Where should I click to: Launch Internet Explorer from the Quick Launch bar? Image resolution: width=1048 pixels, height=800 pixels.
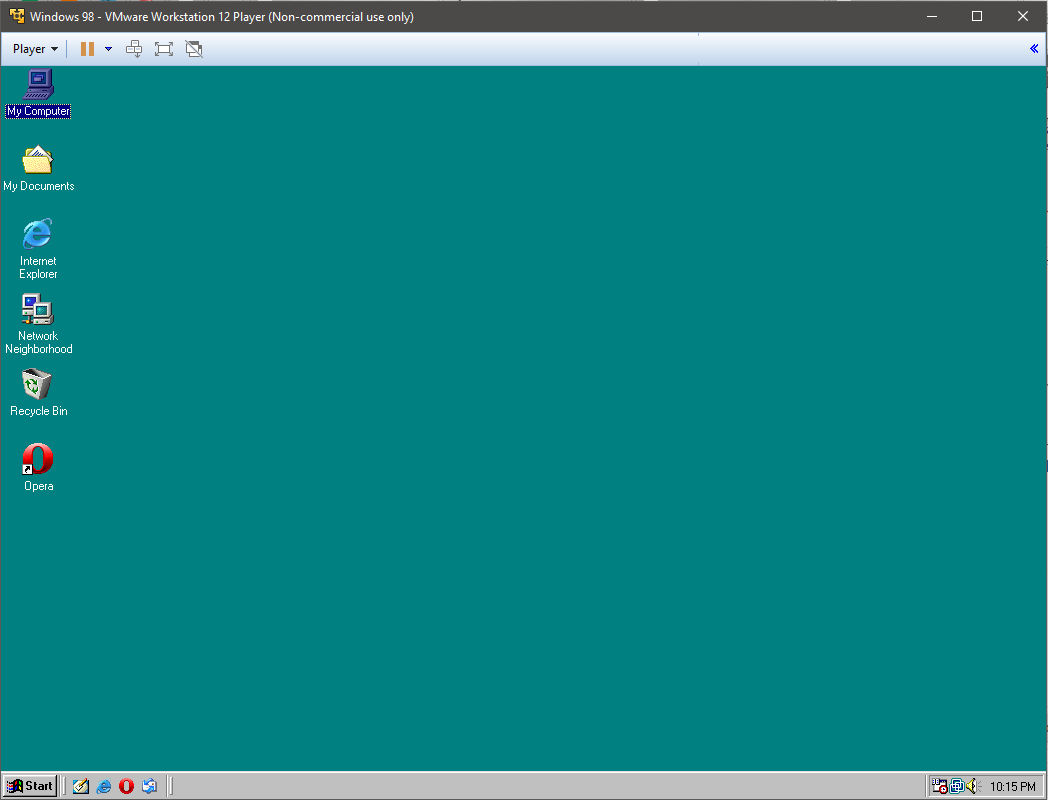(104, 786)
